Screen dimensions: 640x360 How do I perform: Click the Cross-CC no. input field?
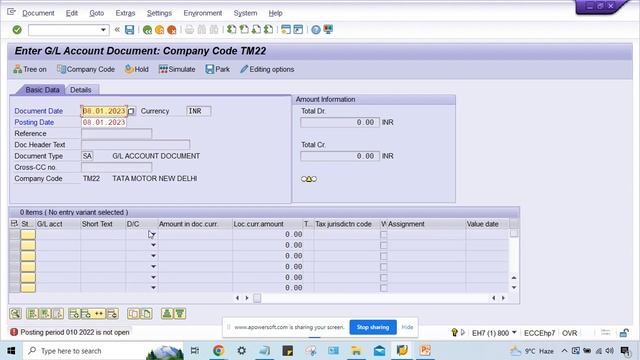[x=116, y=167]
